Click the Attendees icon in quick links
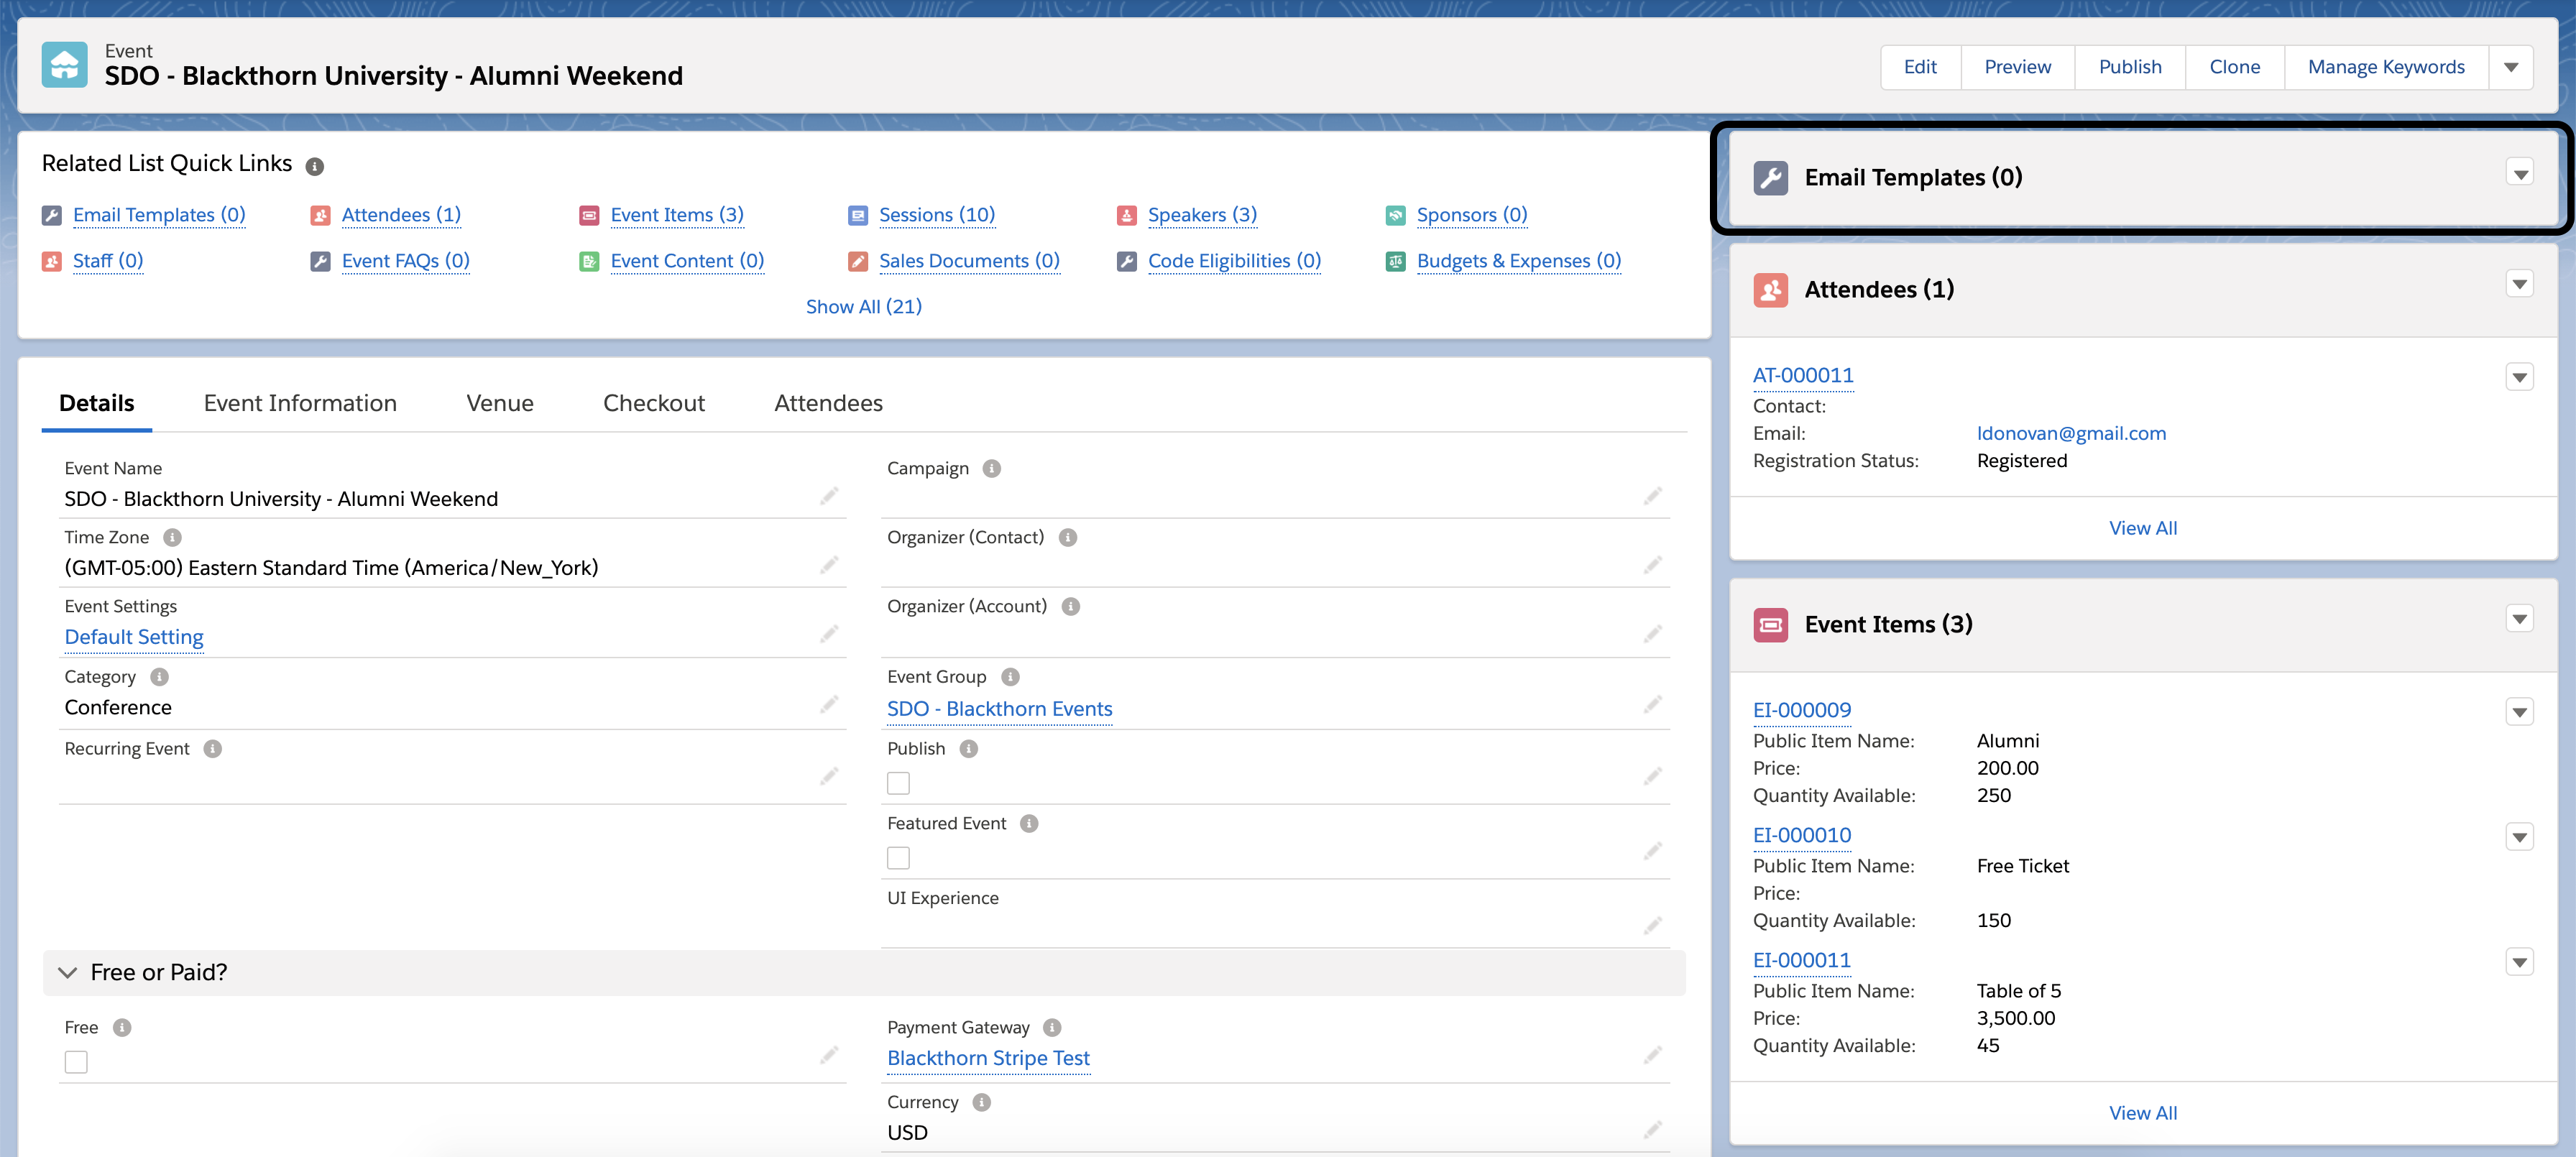This screenshot has height=1157, width=2576. click(320, 215)
